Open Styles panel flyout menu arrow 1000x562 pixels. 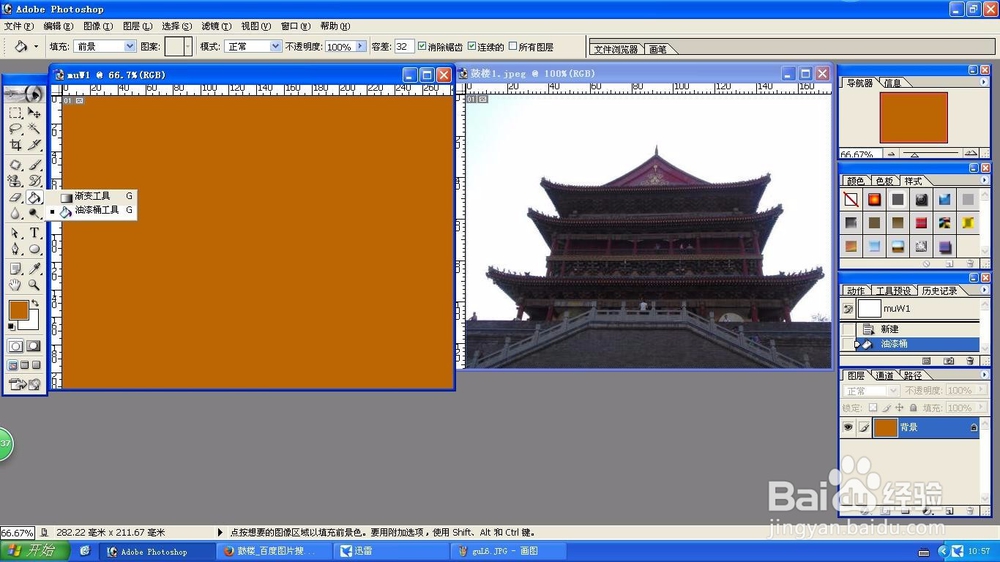coord(983,181)
